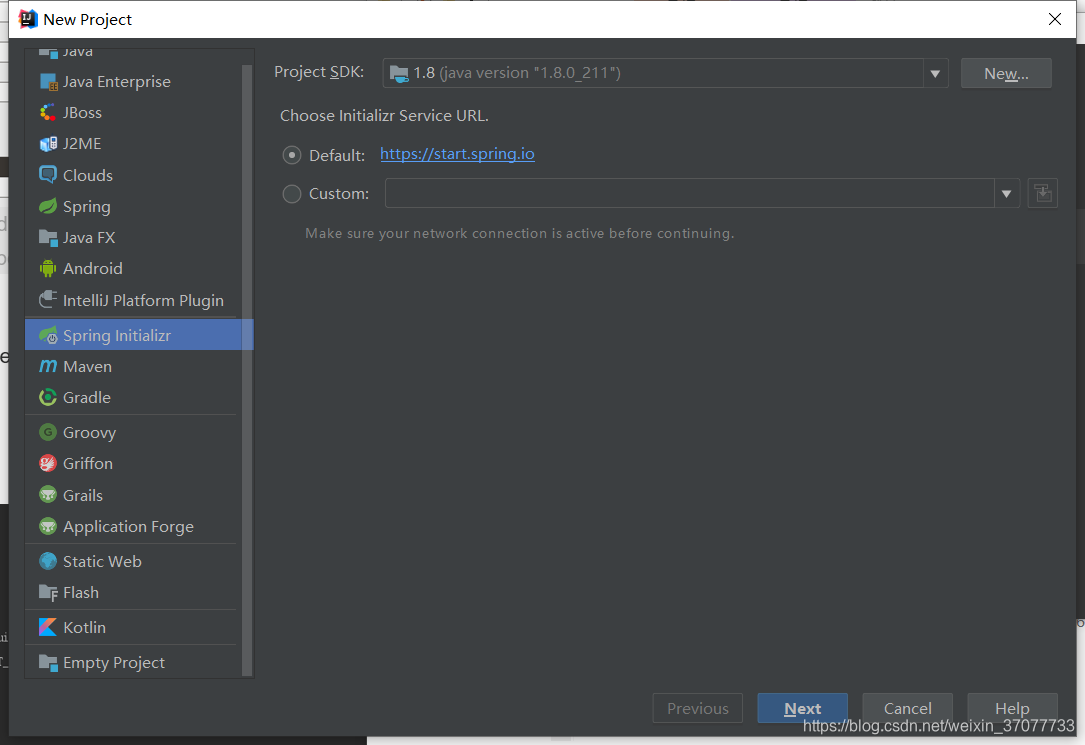Screen dimensions: 1085x745
Task: Click the Spring green leaf icon
Action: click(x=48, y=206)
